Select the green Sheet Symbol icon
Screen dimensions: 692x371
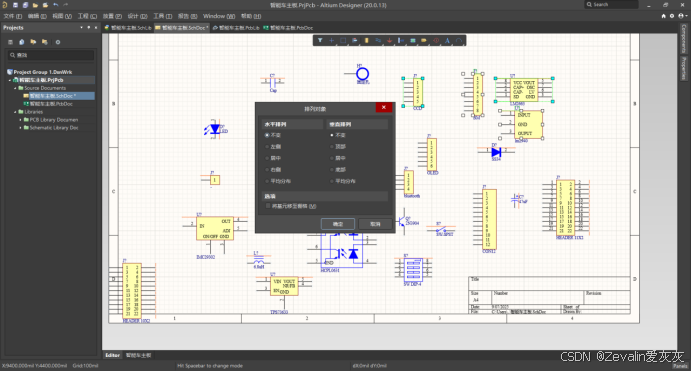click(x=413, y=41)
